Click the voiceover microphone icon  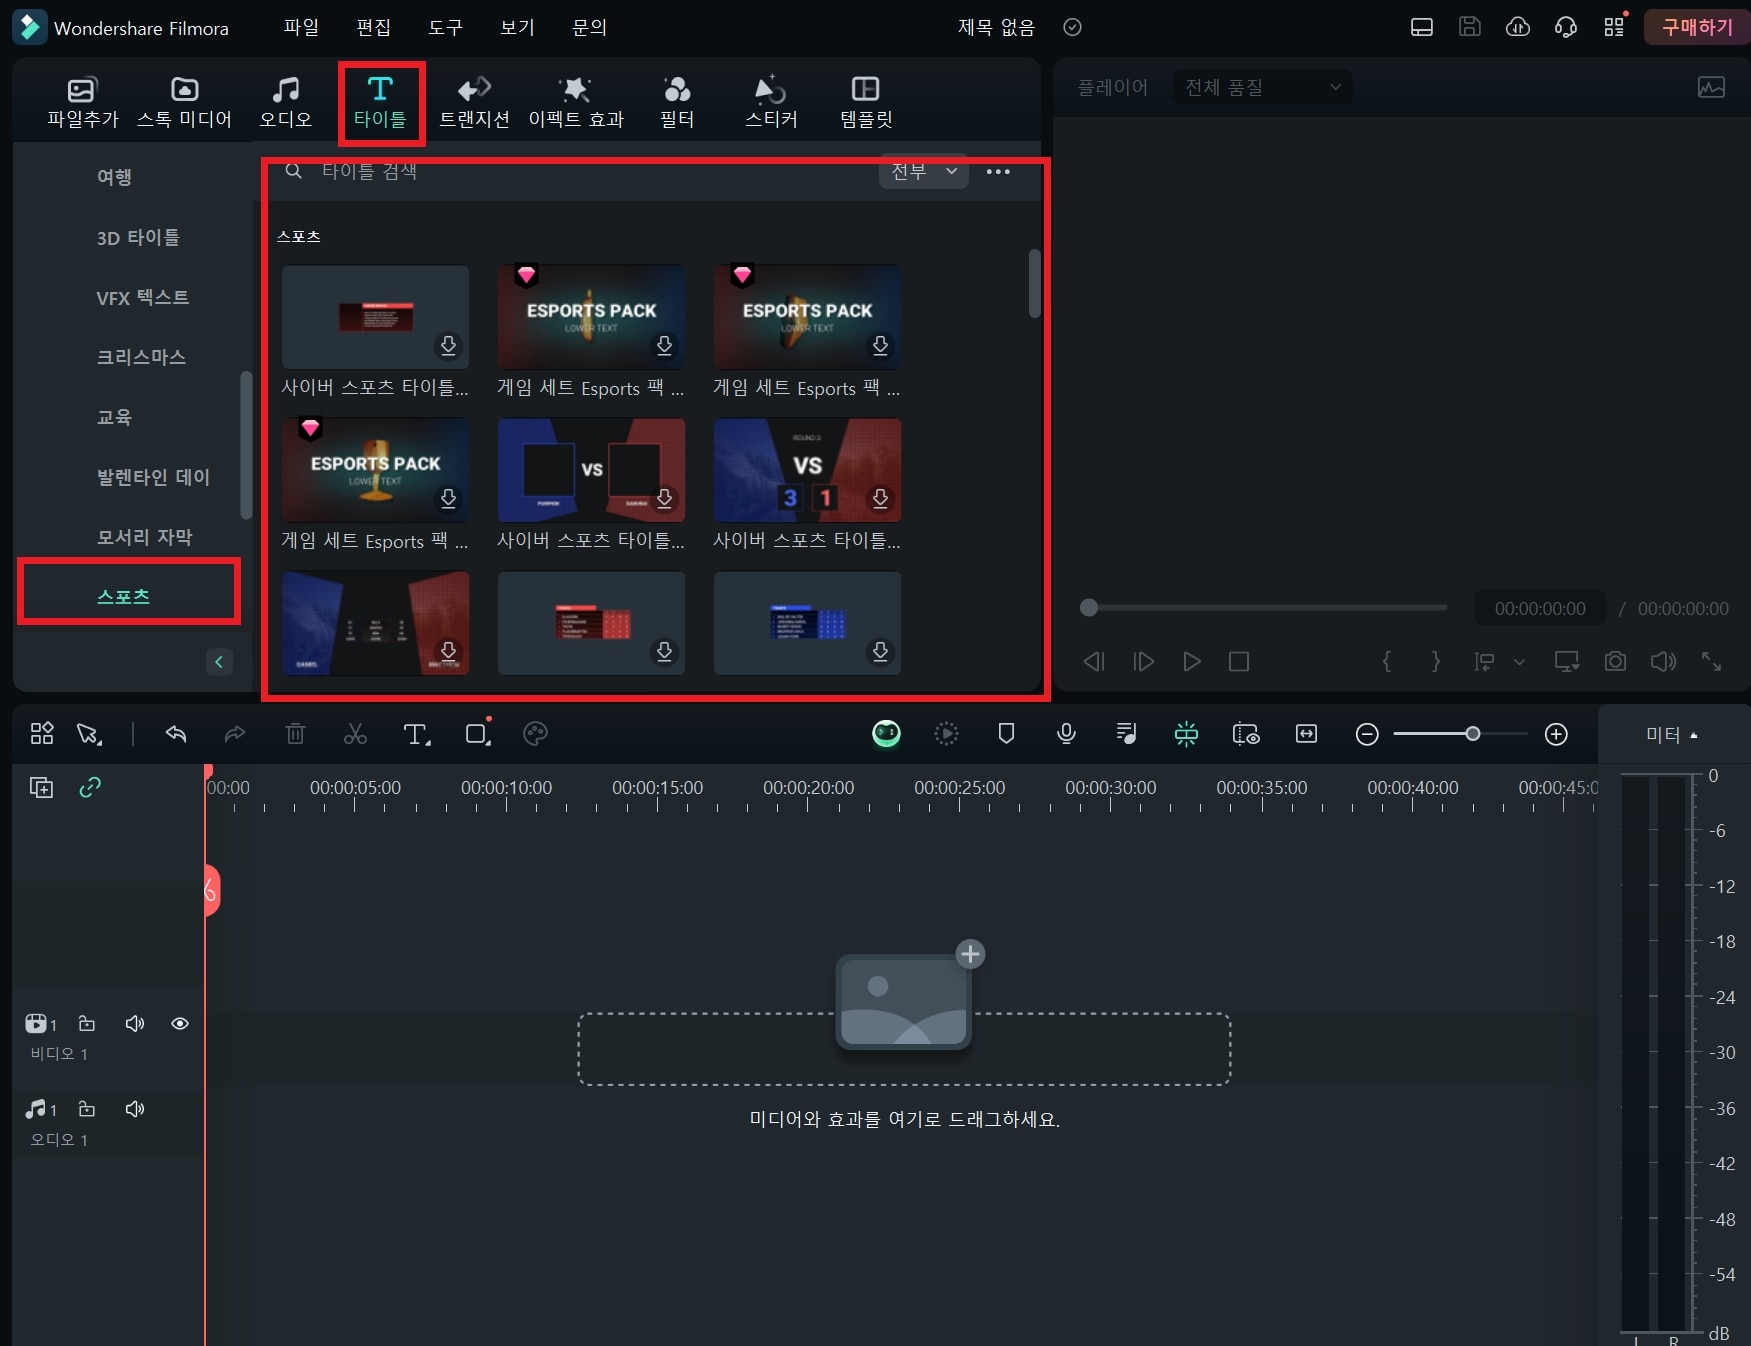[x=1067, y=734]
